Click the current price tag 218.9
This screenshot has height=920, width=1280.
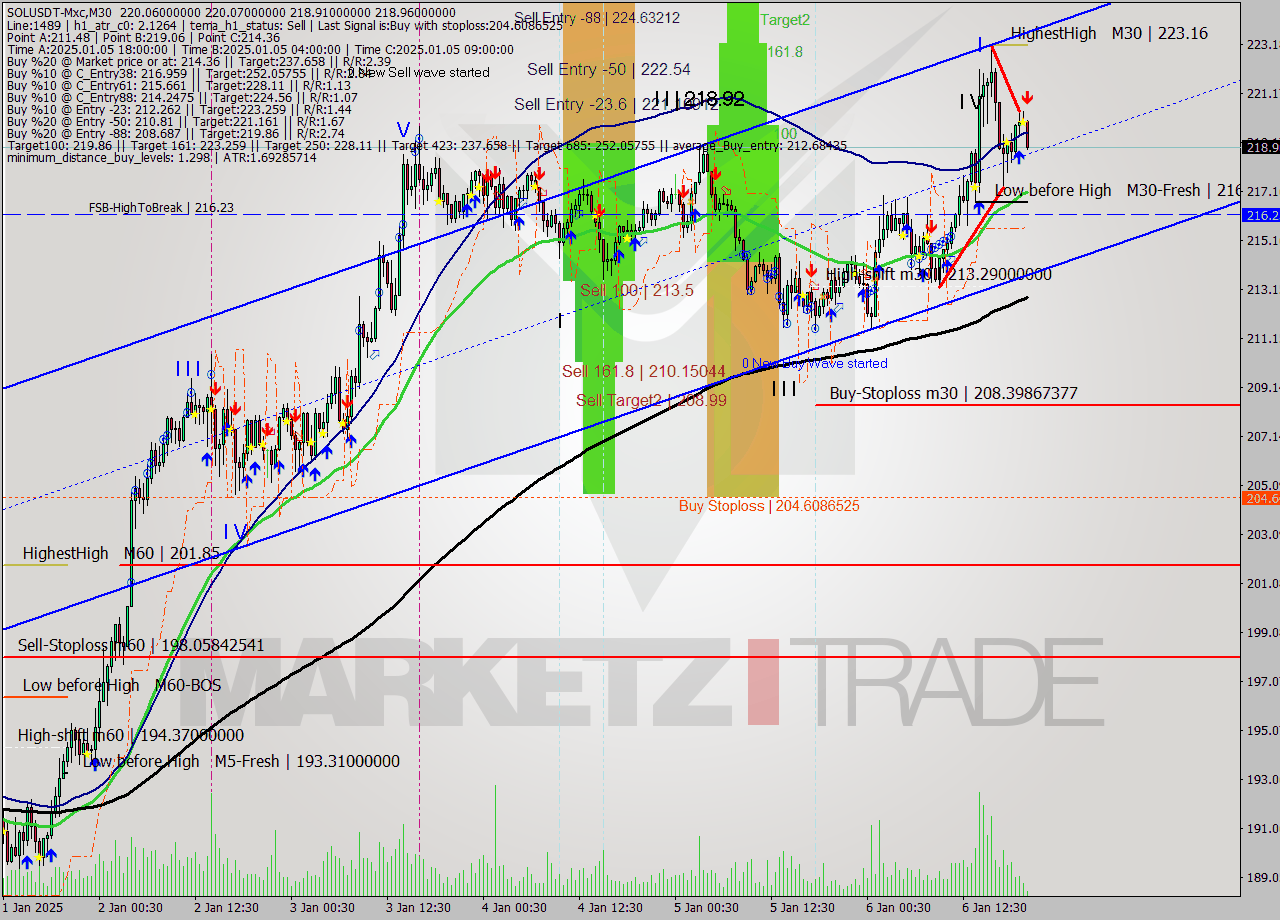[1260, 147]
